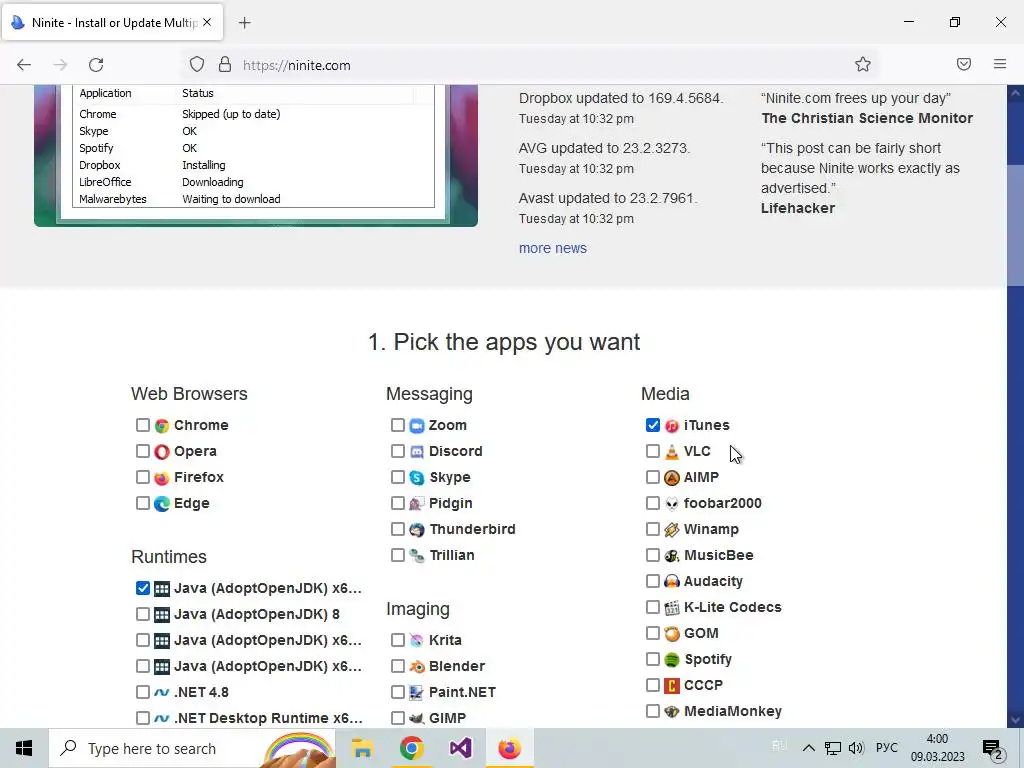Click the Krita app icon

(x=417, y=641)
